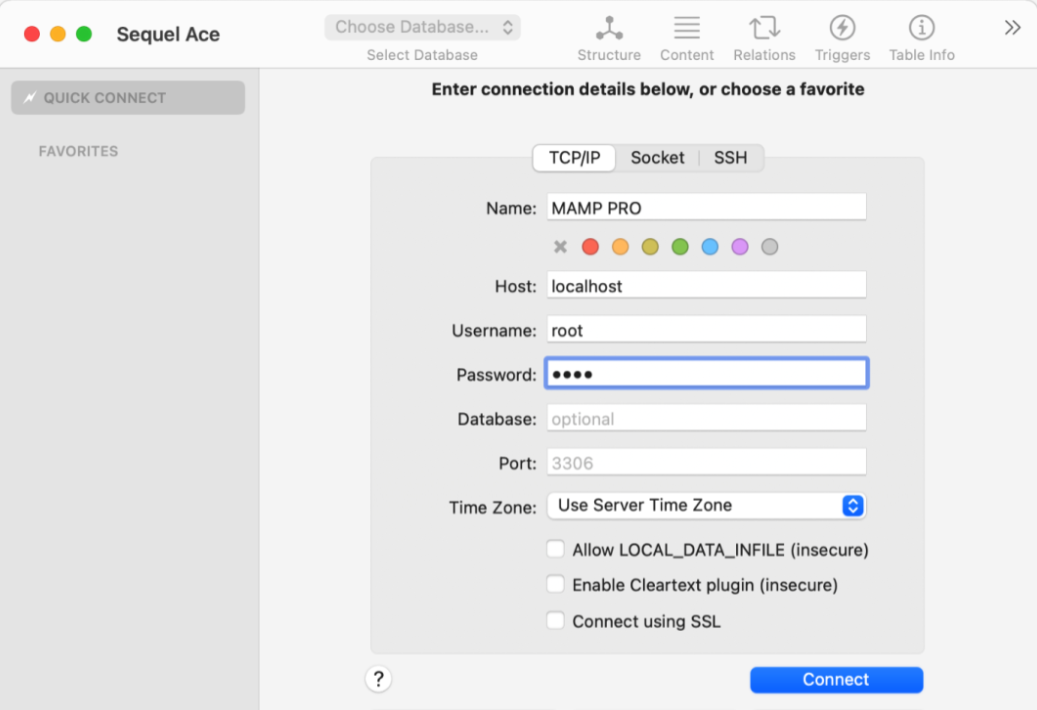The image size is (1037, 710).
Task: Click the Host field showing localhost
Action: 706,286
